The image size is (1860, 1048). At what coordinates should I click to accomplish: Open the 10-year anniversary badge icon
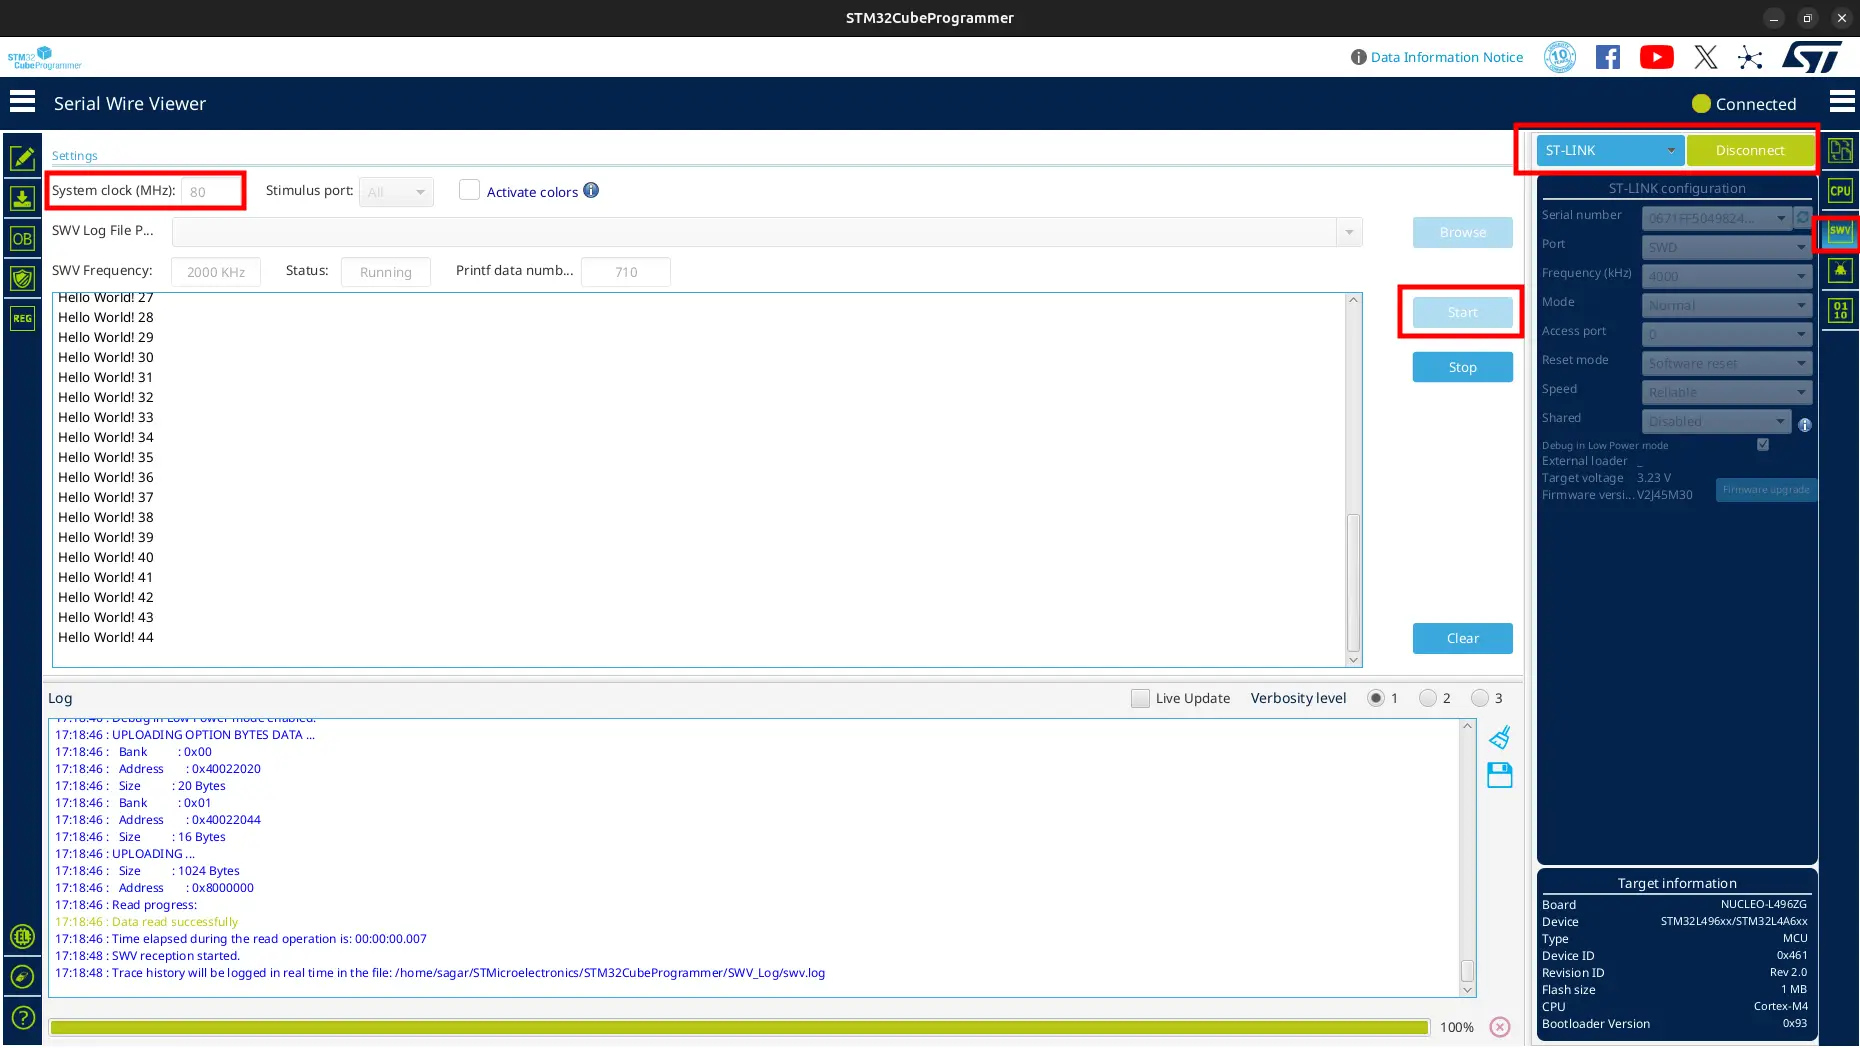click(x=1560, y=57)
